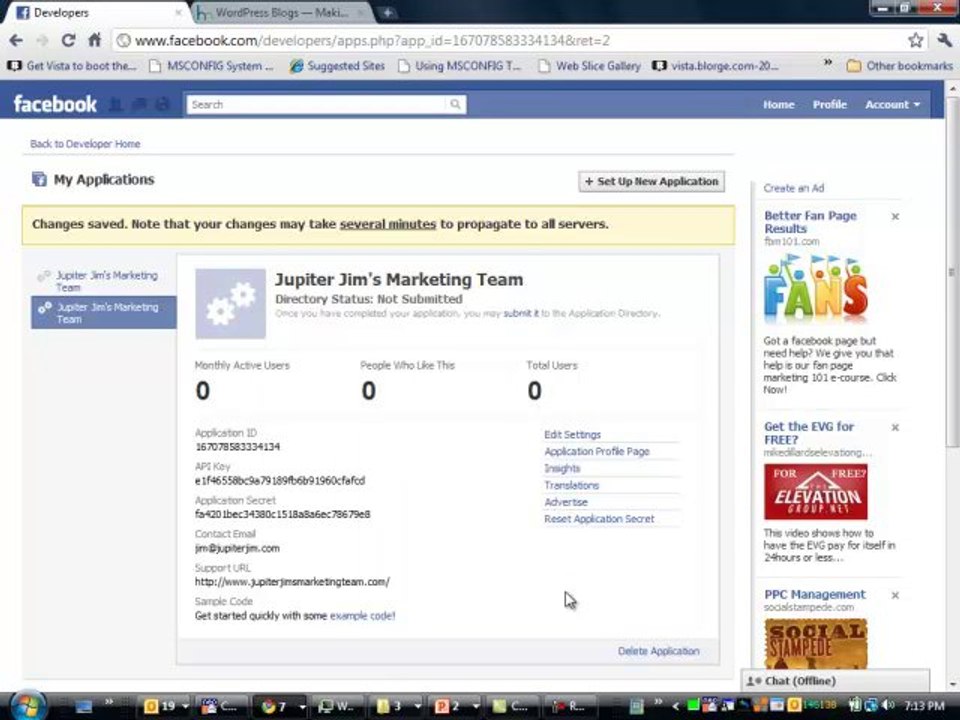
Task: Click the Advertise link
Action: tap(566, 502)
